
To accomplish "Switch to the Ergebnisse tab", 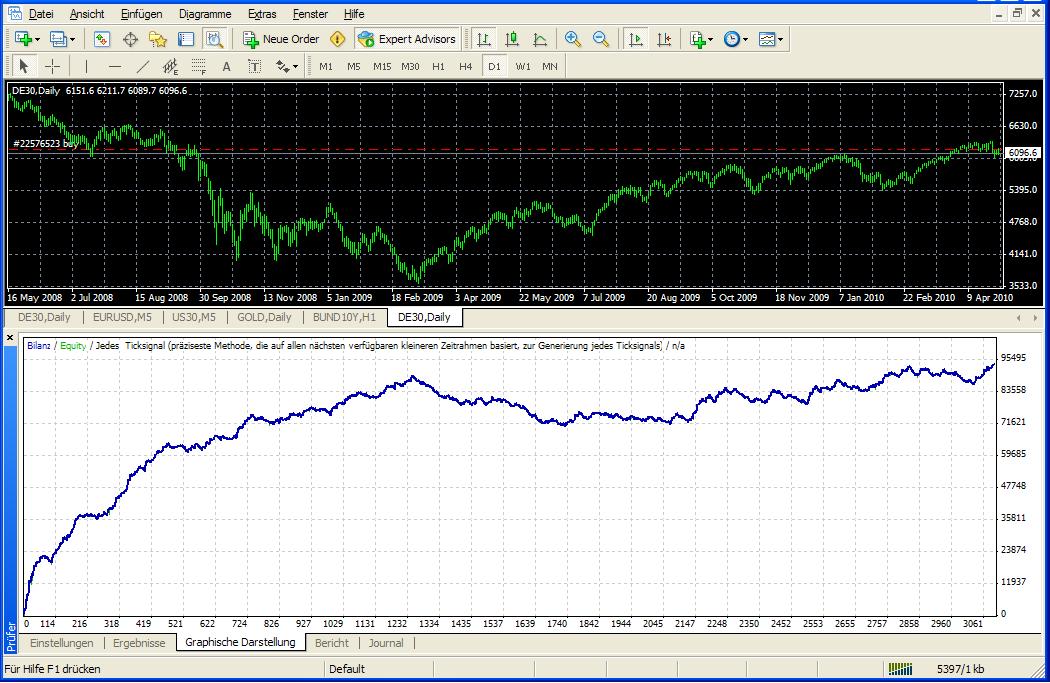I will click(139, 643).
